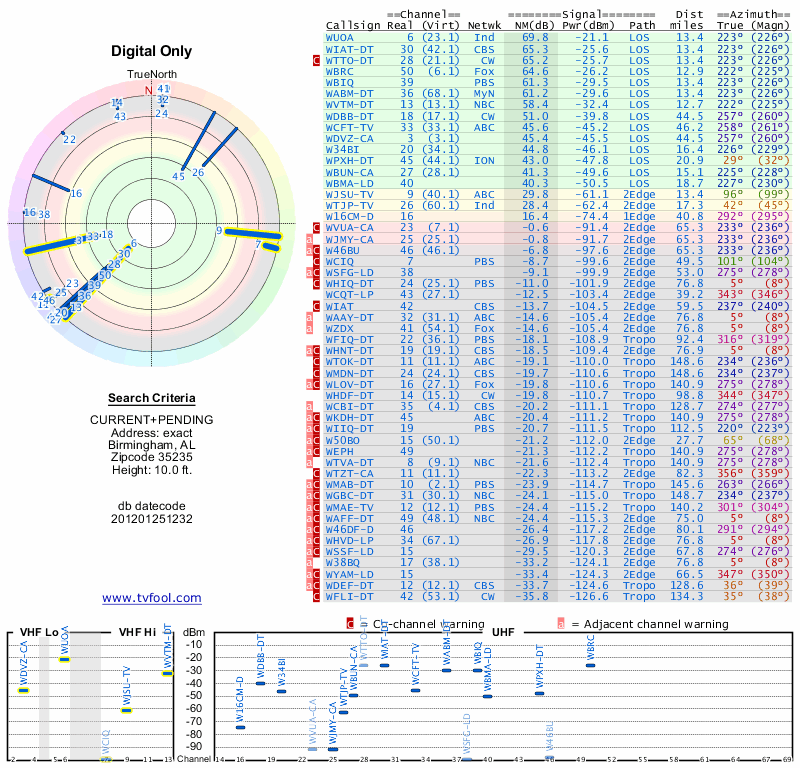
Task: Click the red N north marker on radar
Action: coord(148,90)
